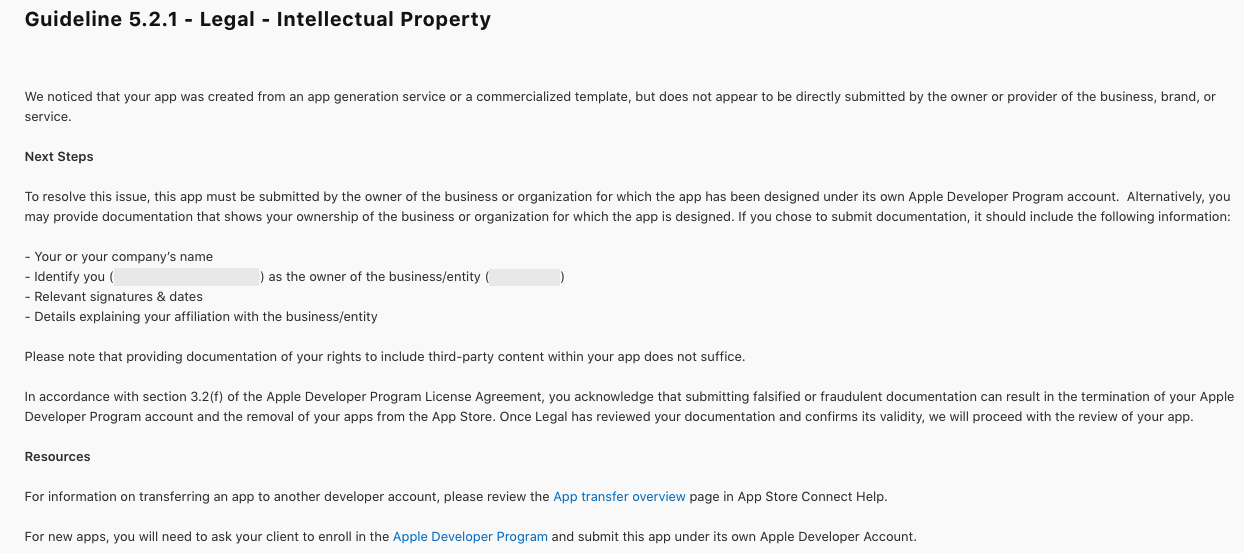Click the 'Details explaining your affiliation' bullet
The height and width of the screenshot is (553, 1244).
pos(201,316)
